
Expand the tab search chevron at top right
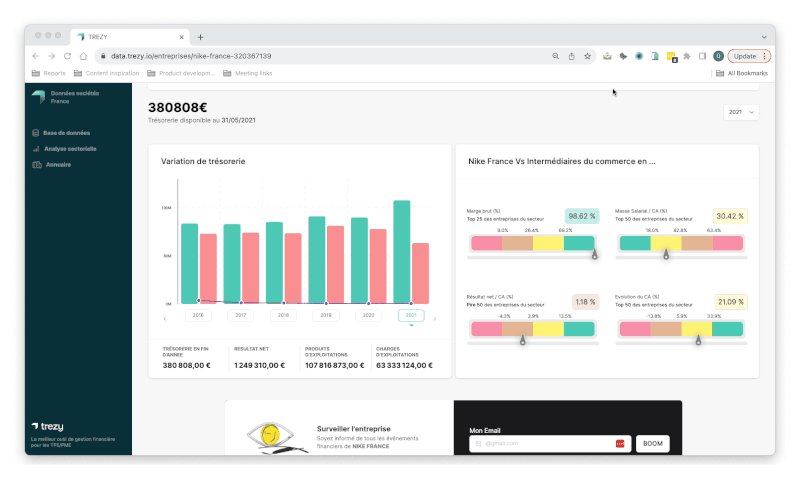[x=764, y=37]
